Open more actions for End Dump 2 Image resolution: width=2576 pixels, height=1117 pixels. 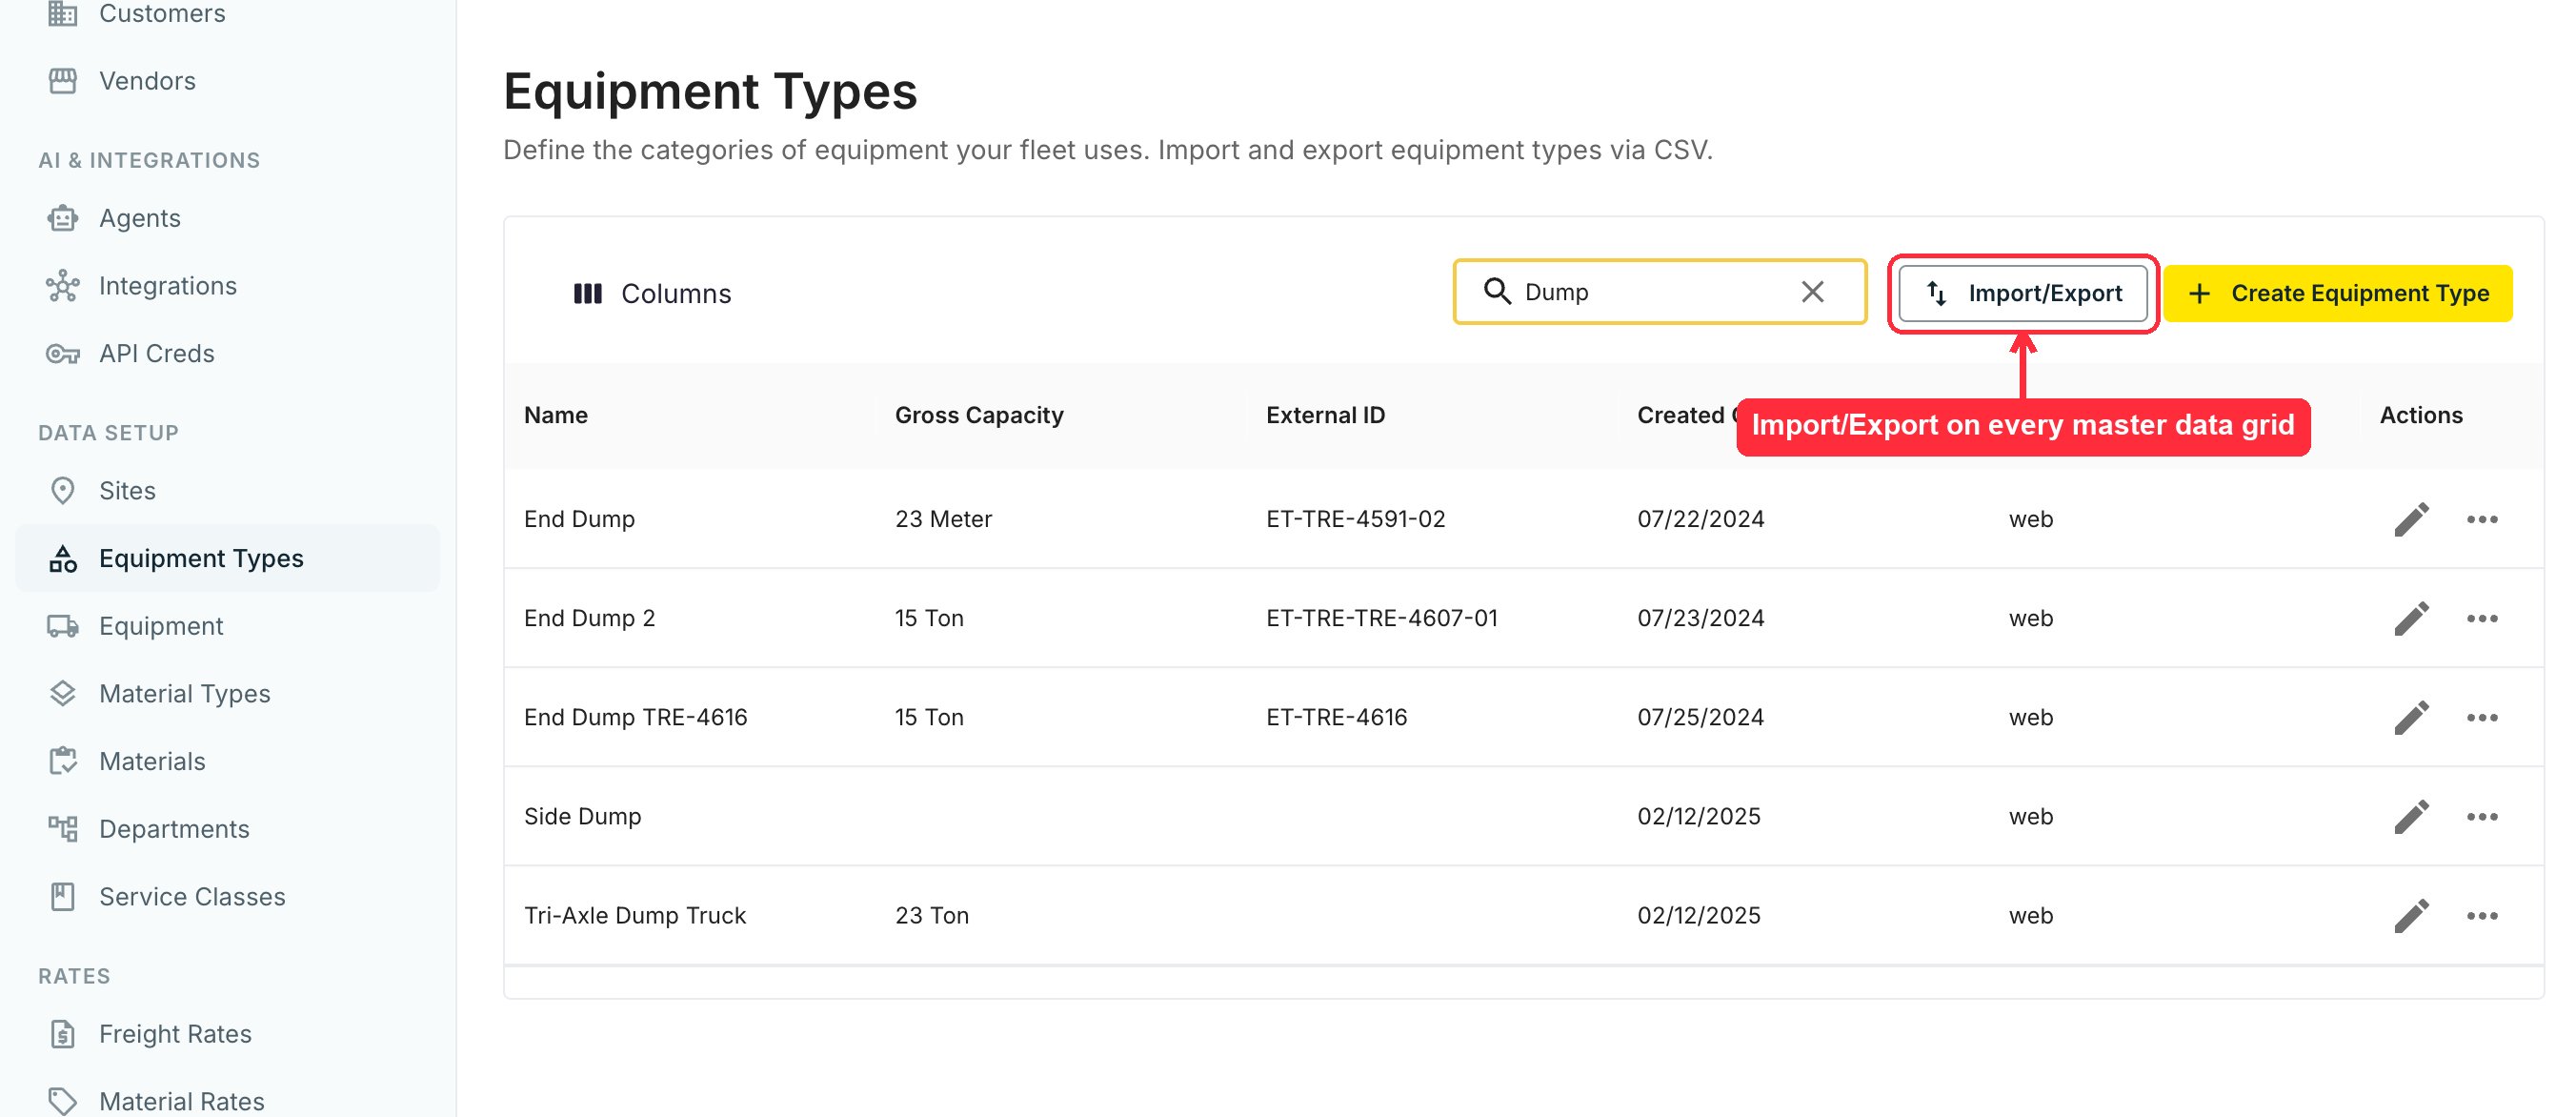pyautogui.click(x=2482, y=619)
